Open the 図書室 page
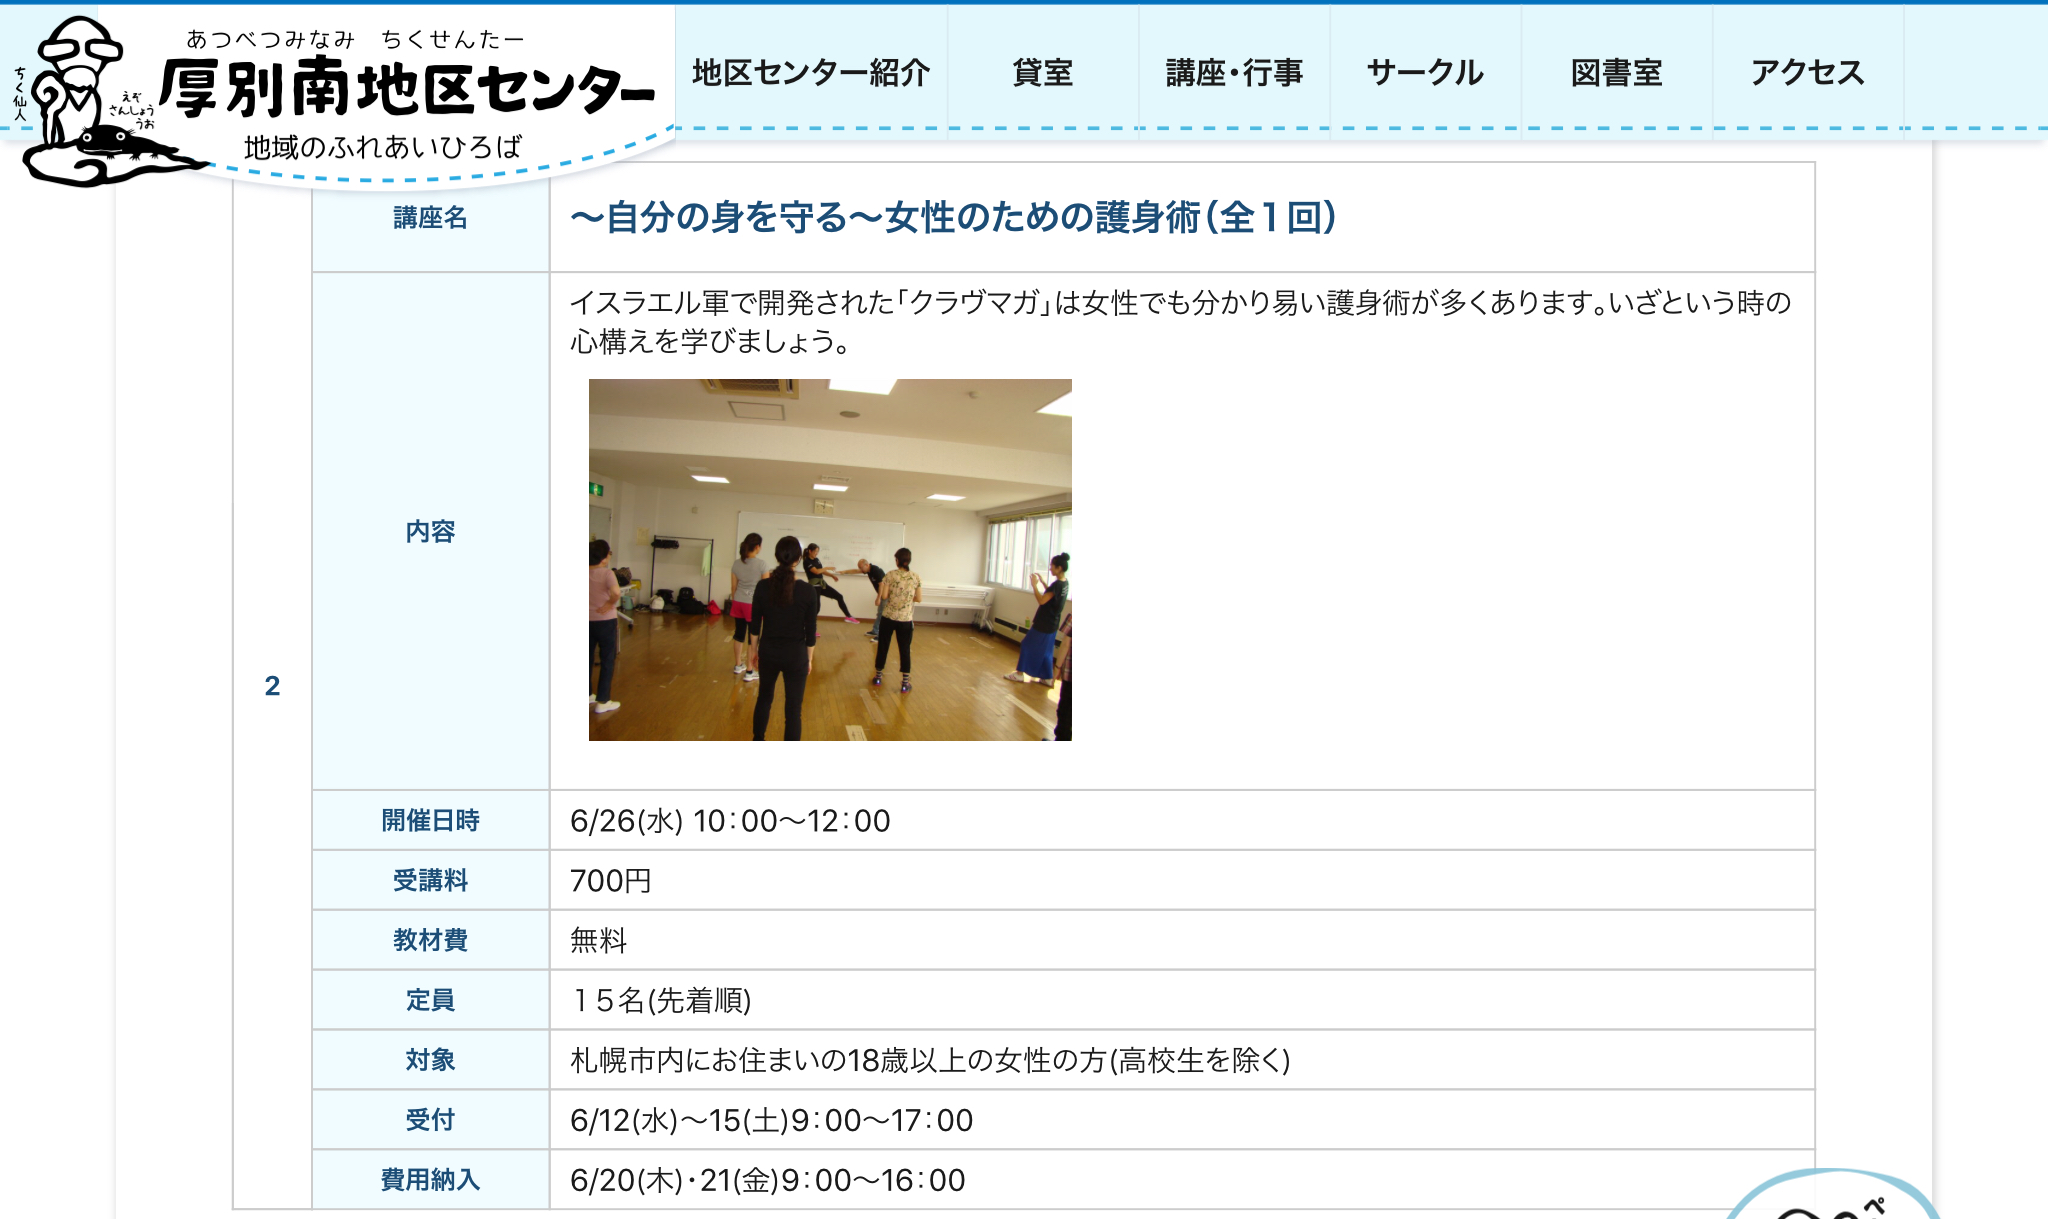Viewport: 2048px width, 1219px height. click(x=1616, y=73)
